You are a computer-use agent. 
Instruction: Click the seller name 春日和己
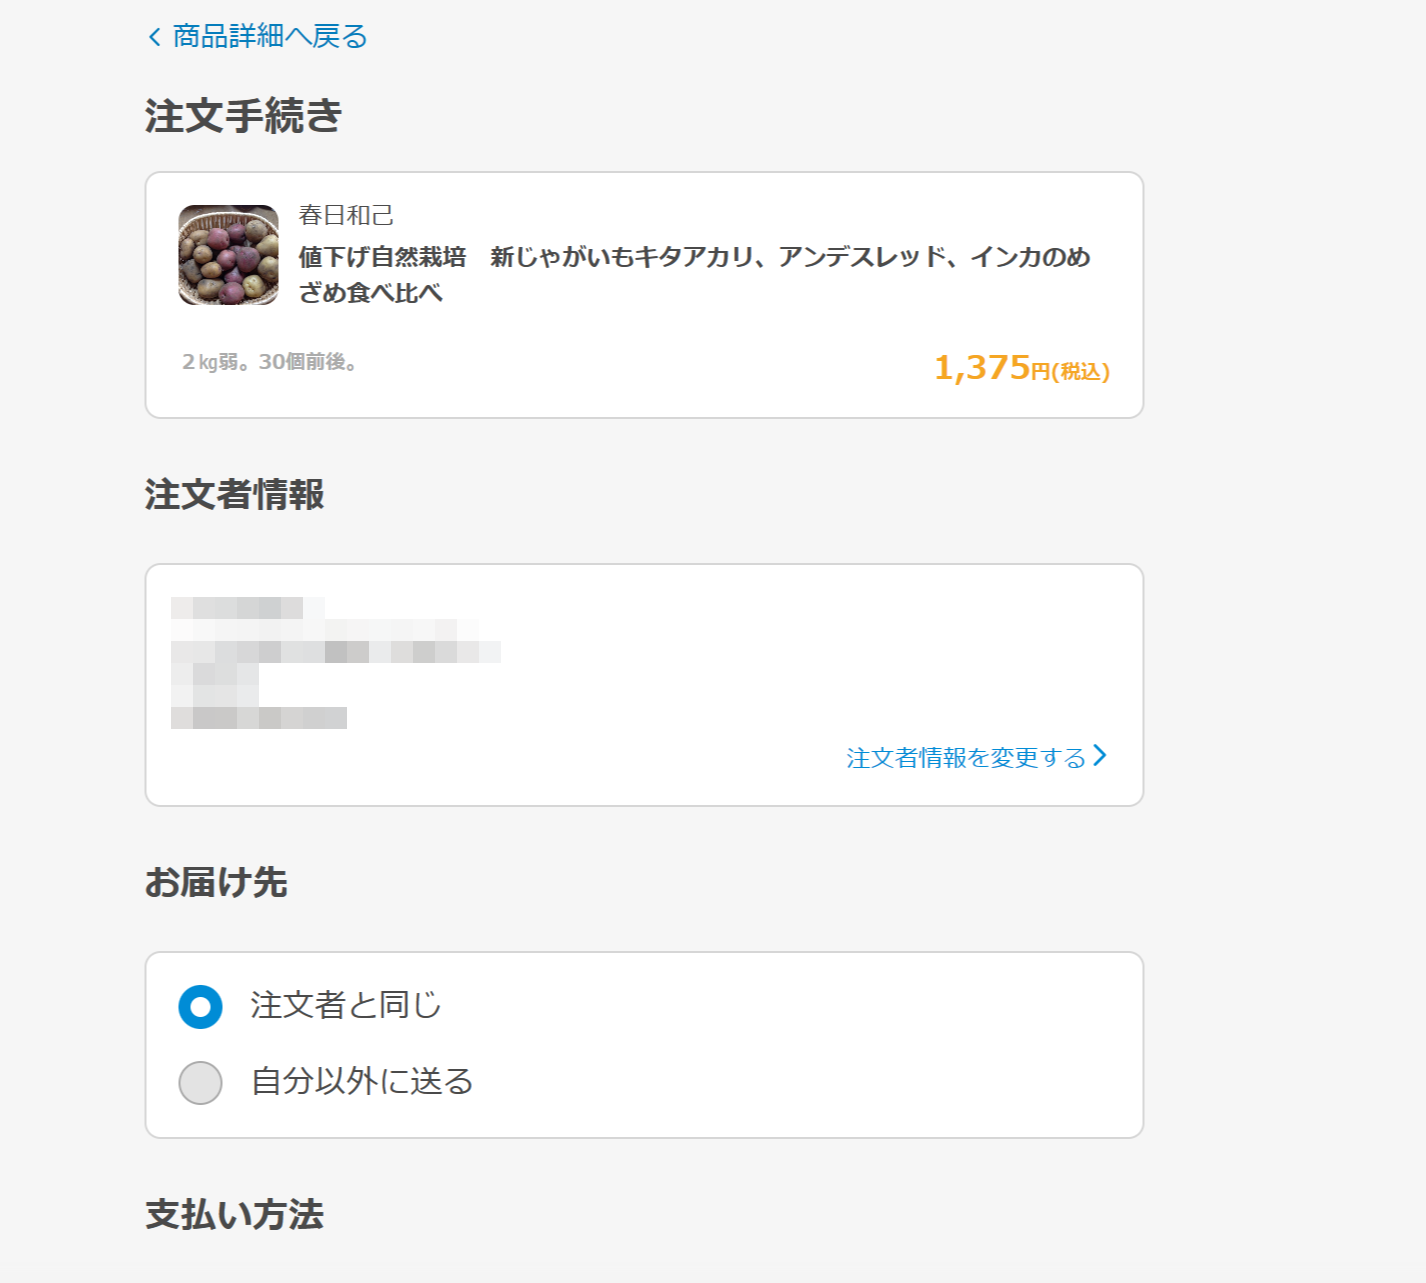tap(346, 215)
